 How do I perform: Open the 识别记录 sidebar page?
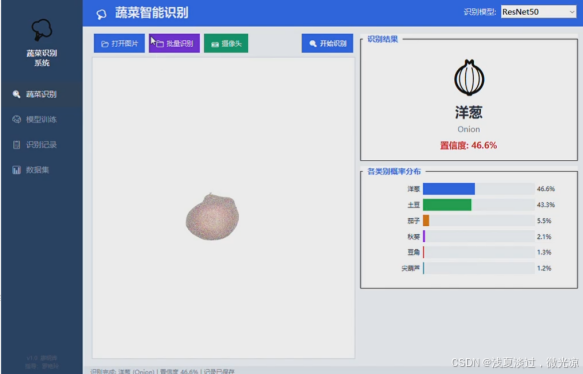42,145
